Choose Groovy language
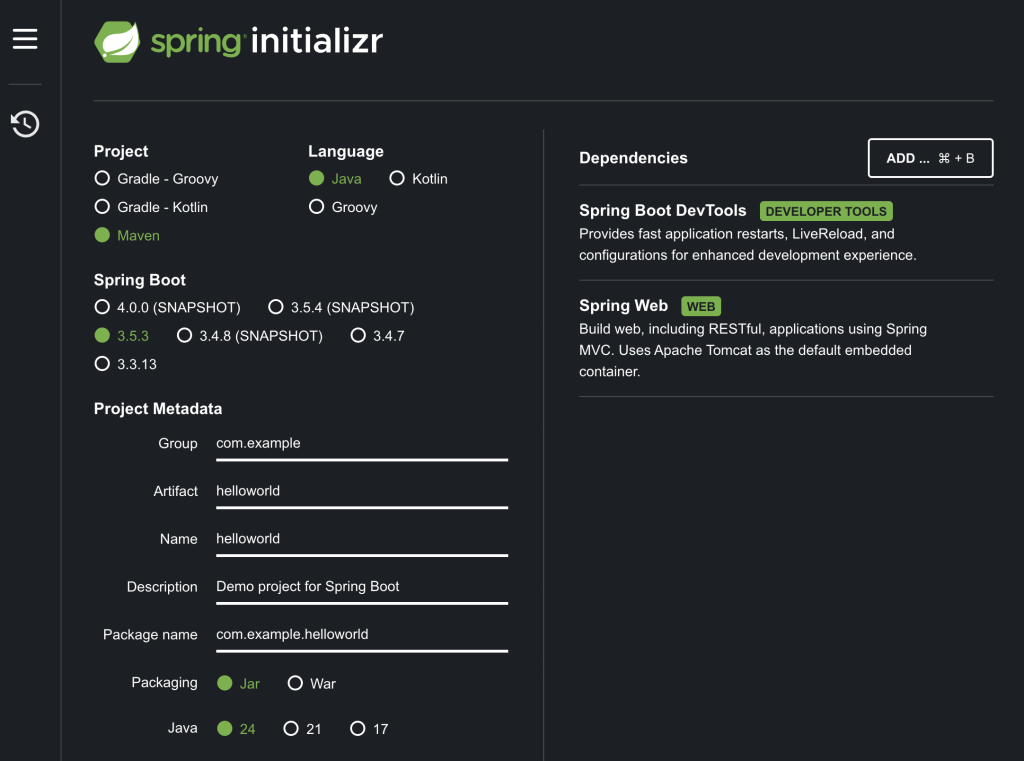Image resolution: width=1024 pixels, height=761 pixels. (343, 207)
